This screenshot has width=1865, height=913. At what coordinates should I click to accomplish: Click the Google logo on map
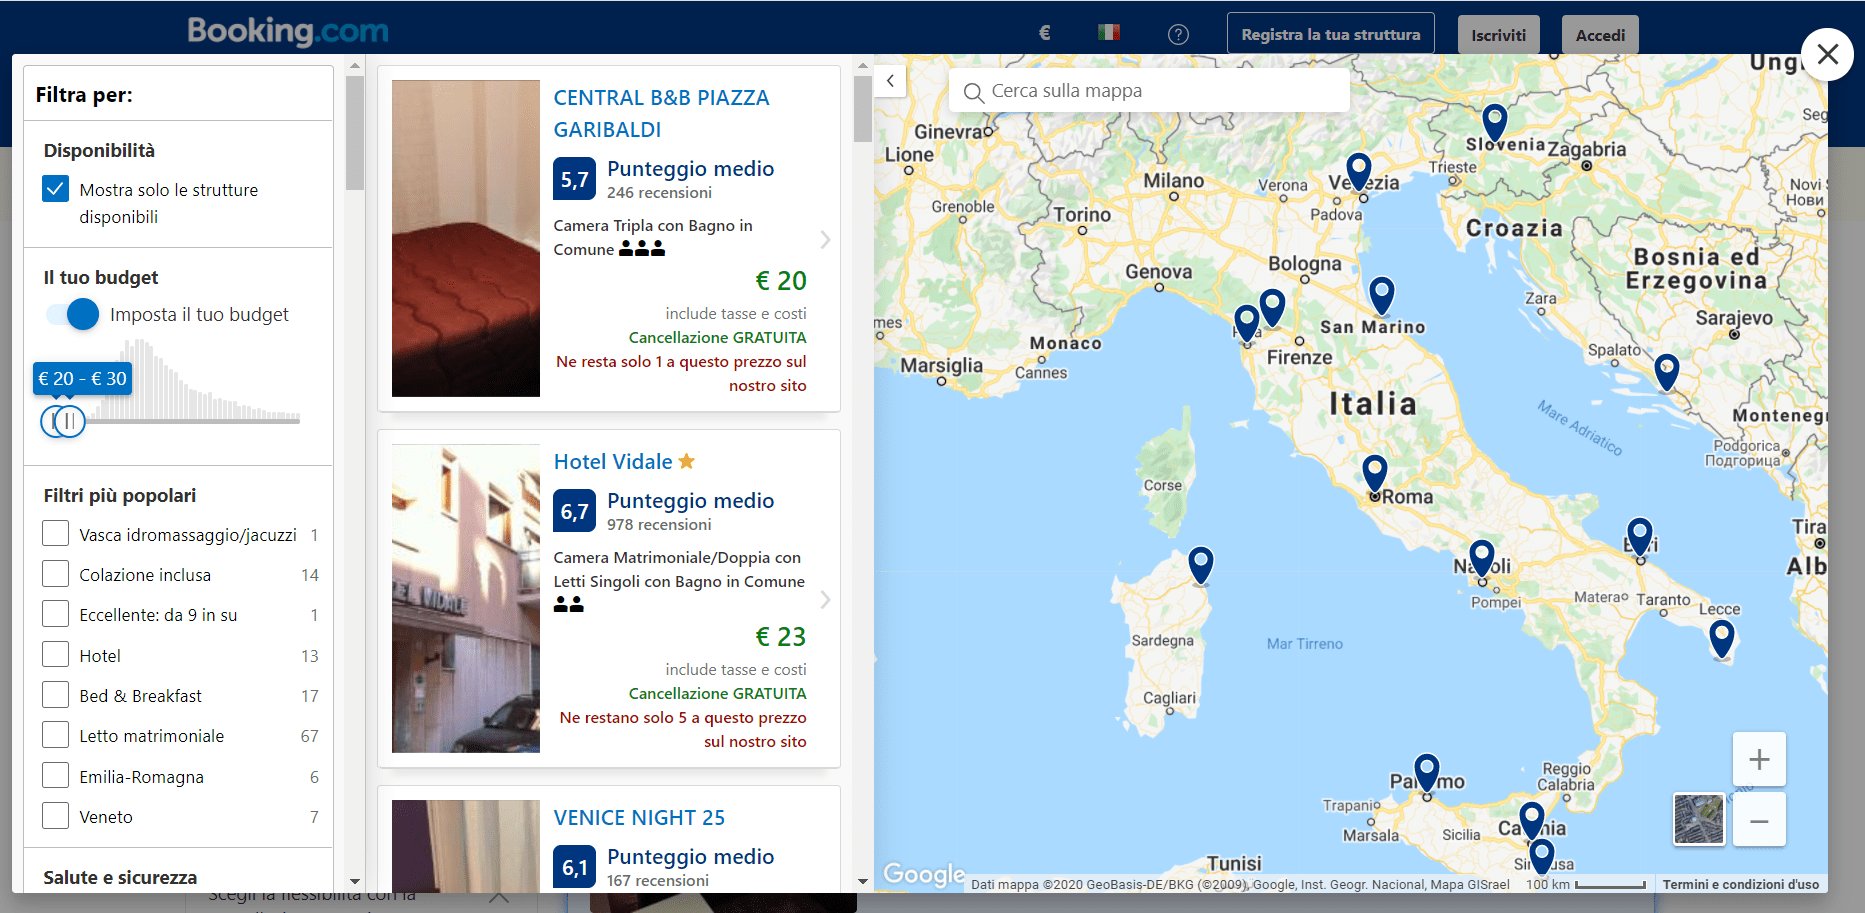(924, 874)
